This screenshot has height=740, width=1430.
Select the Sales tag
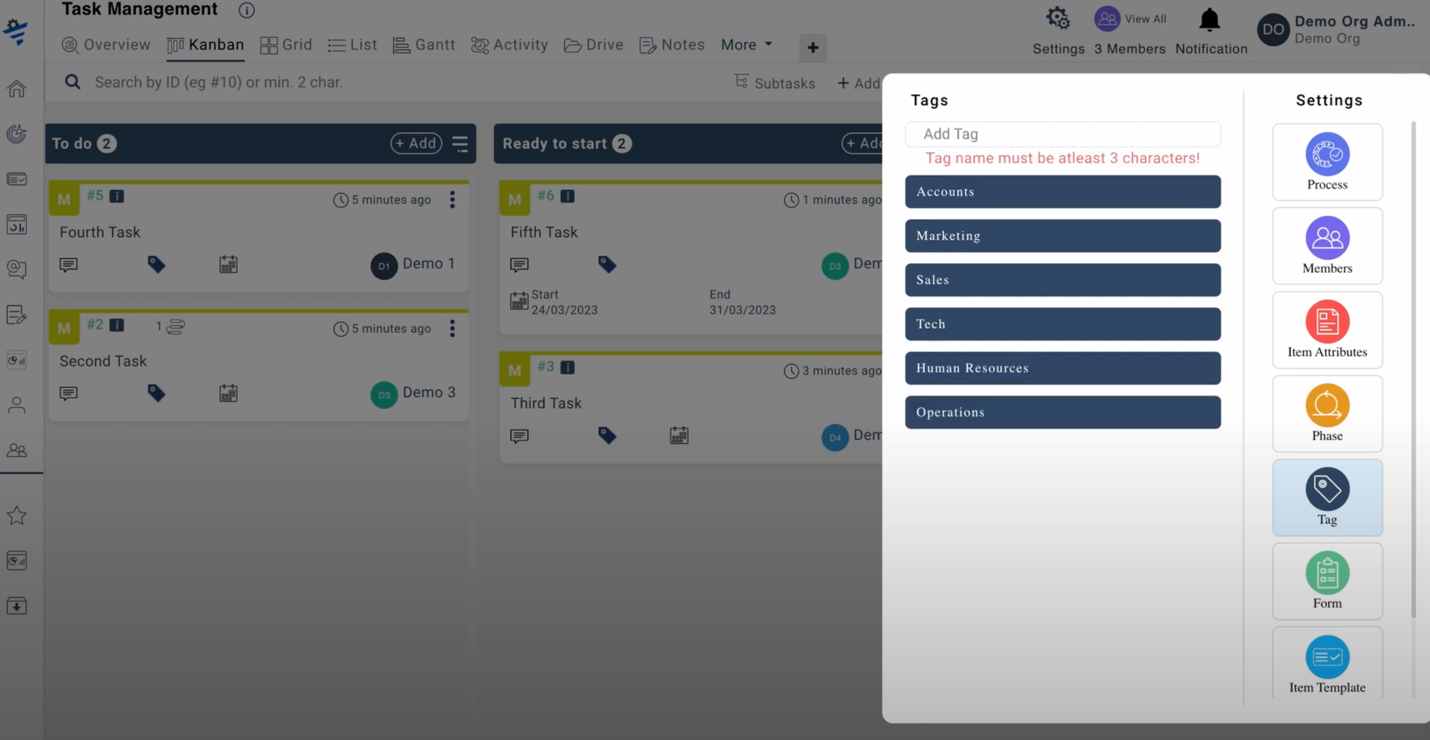(x=1063, y=280)
